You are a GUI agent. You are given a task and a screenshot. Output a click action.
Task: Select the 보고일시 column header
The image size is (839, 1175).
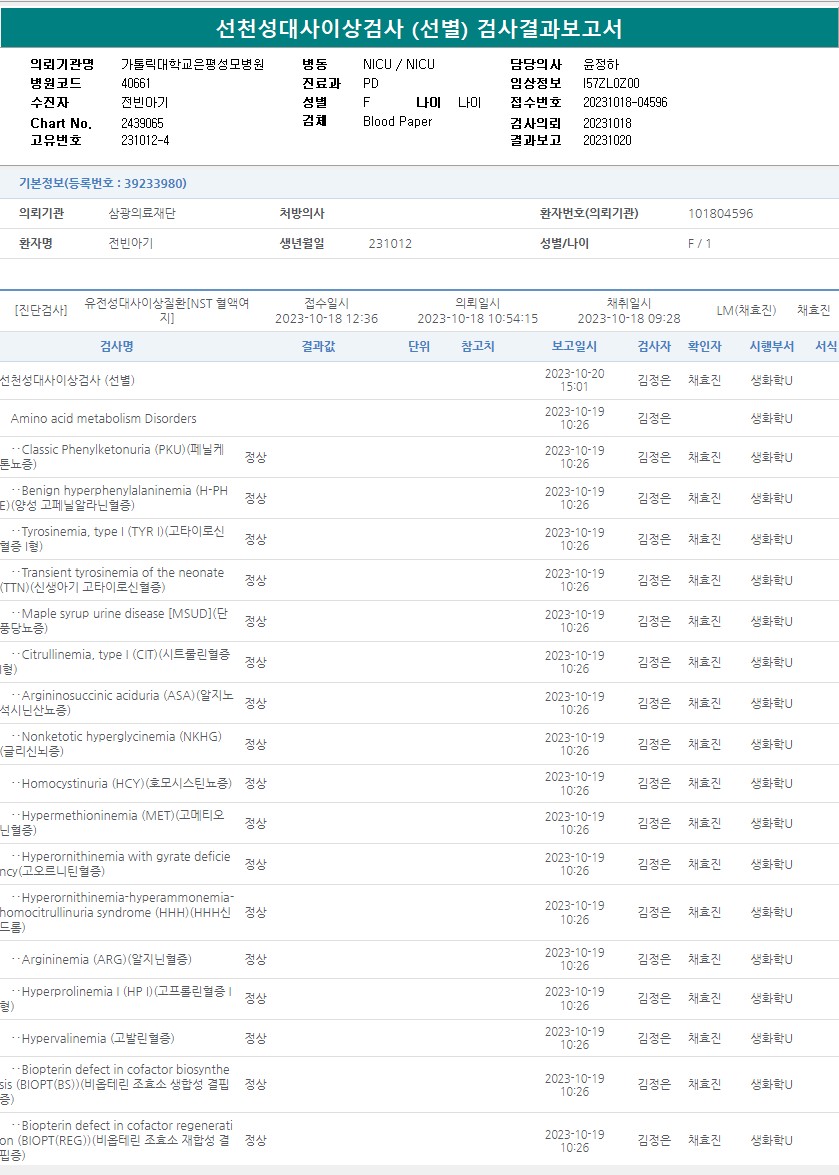574,346
